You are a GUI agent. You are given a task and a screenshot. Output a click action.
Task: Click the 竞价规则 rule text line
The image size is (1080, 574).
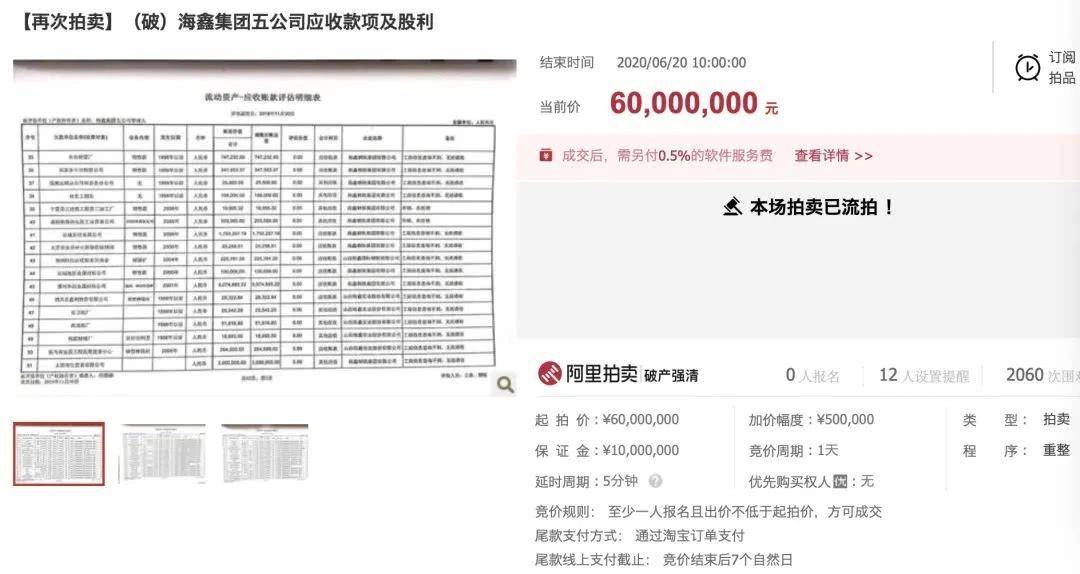pos(708,512)
